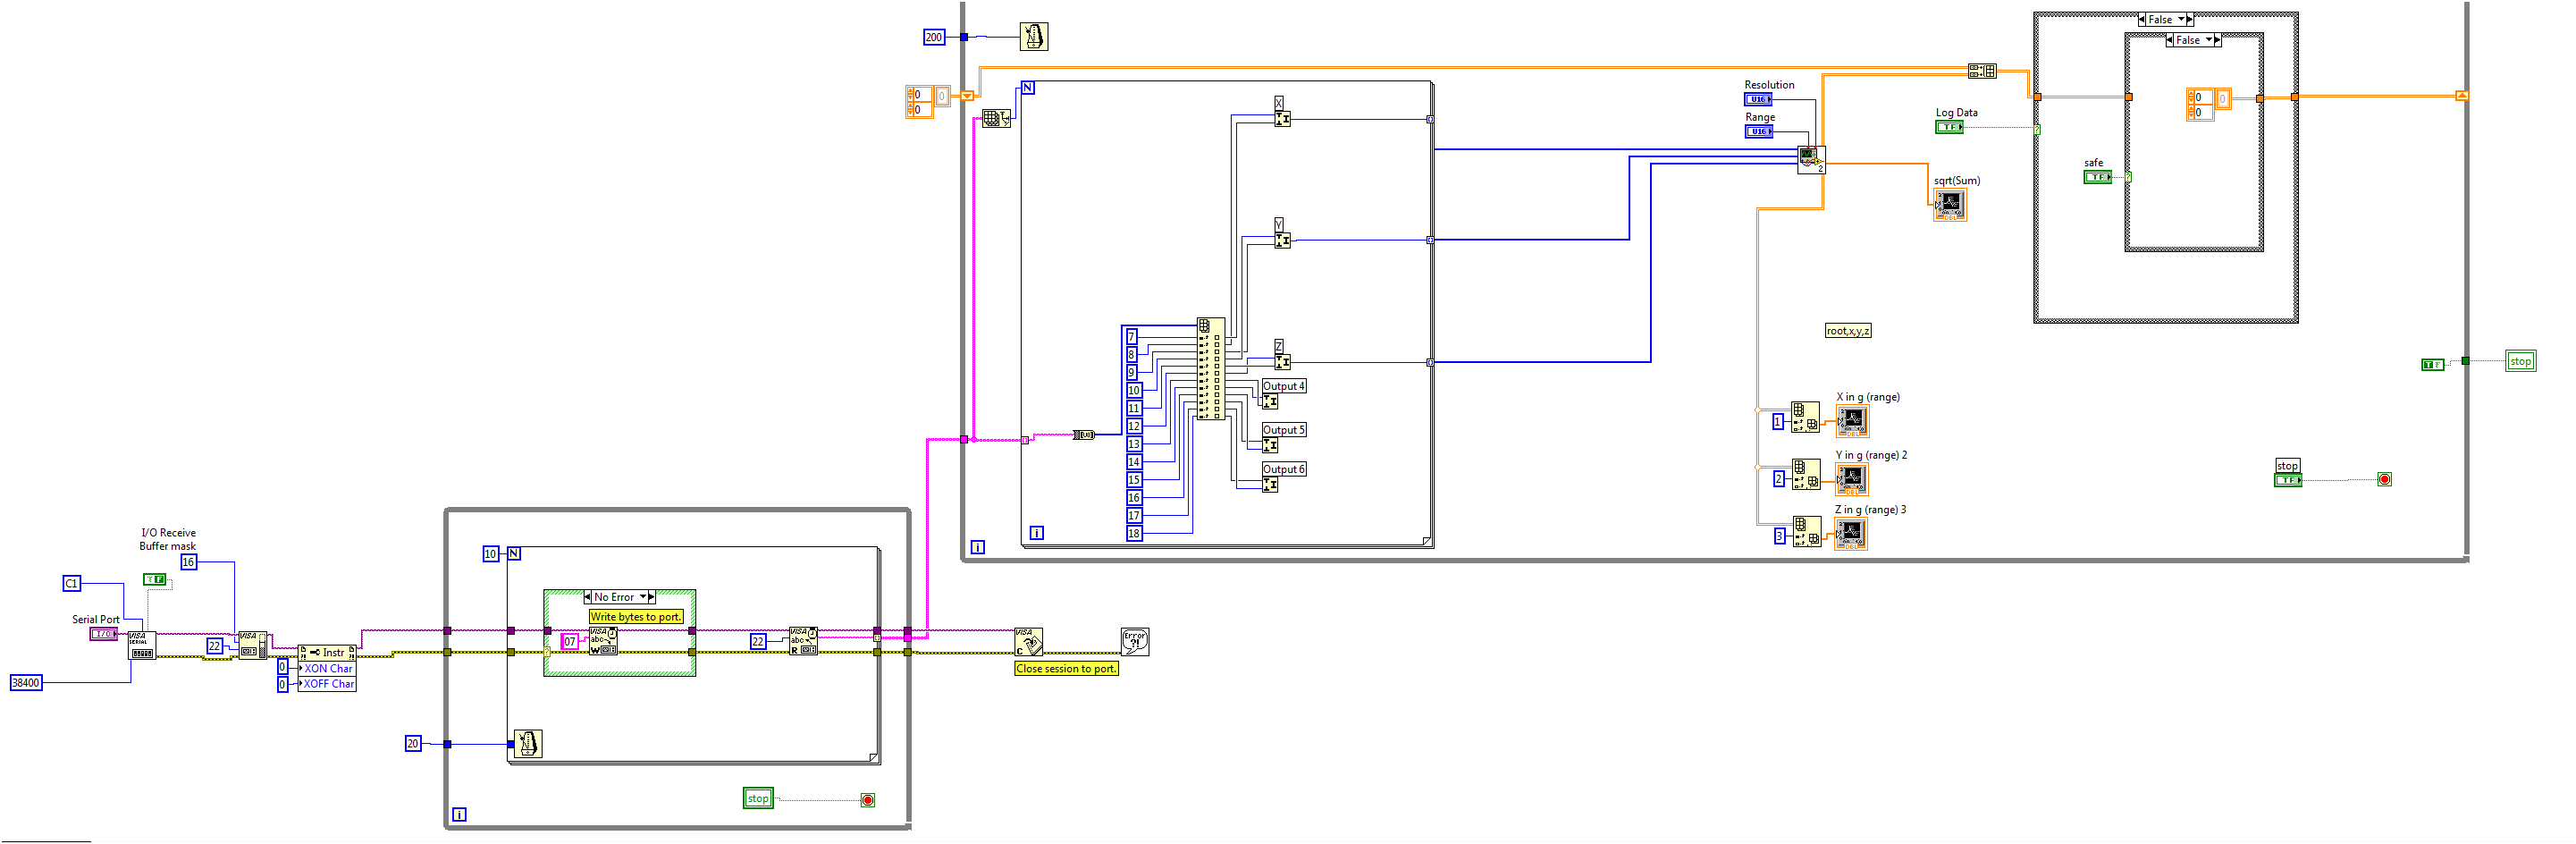Click the sqrt(Sum) chart terminal
This screenshot has height=844, width=2576.
pos(1950,205)
